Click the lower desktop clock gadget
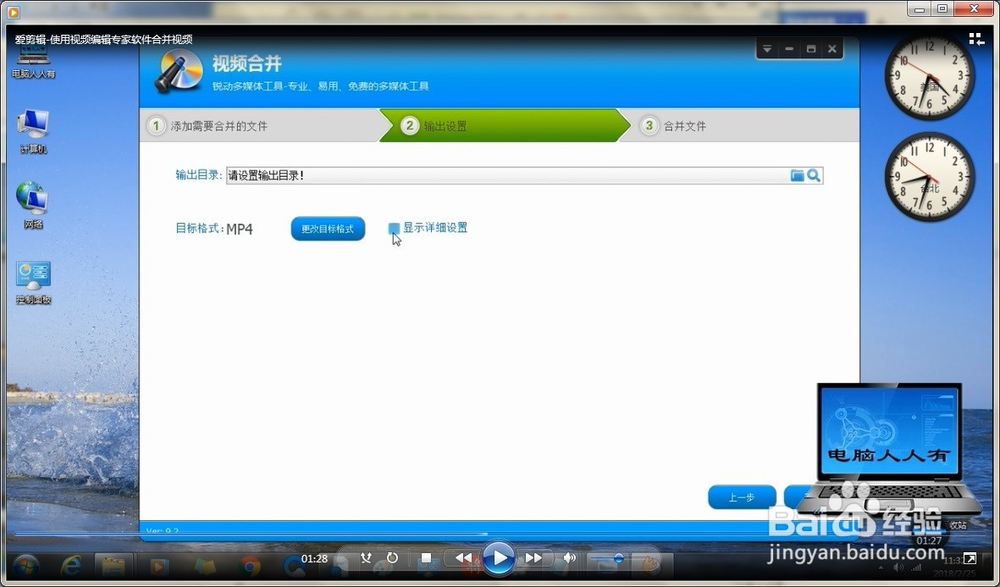1000x587 pixels. point(929,177)
